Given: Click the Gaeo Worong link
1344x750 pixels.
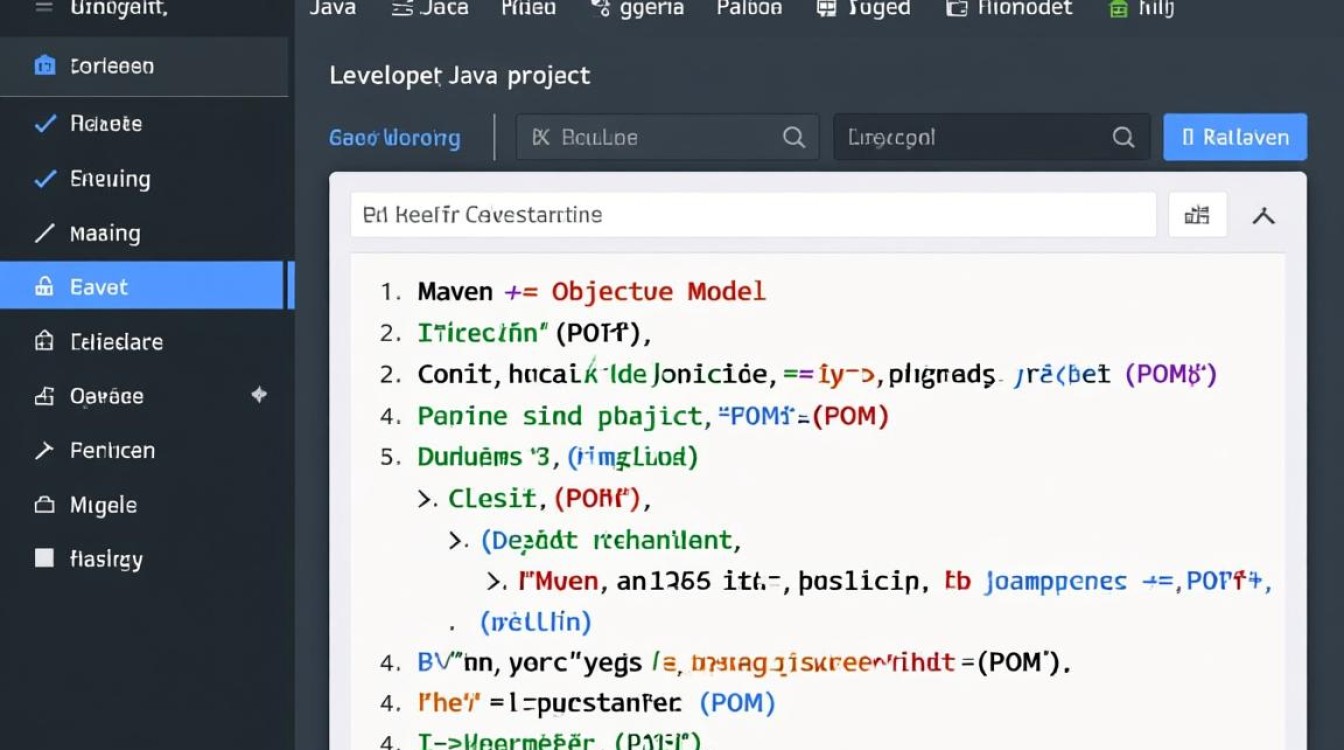Looking at the screenshot, I should click(394, 138).
